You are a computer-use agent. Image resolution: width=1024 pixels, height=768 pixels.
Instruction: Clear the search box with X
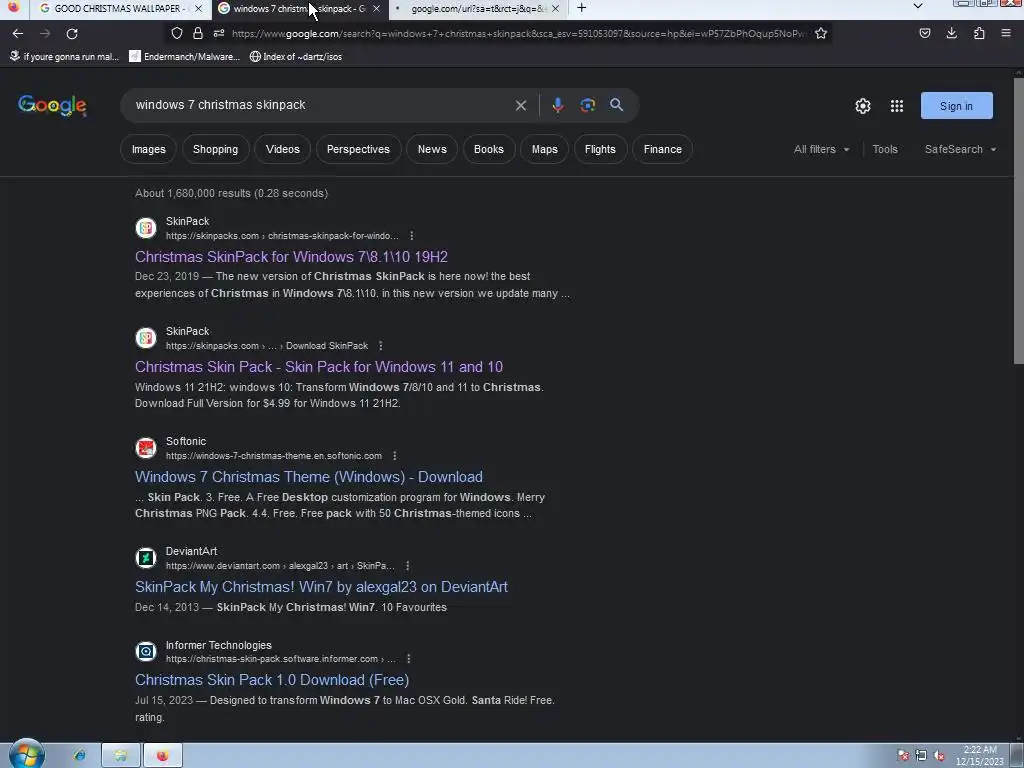pos(520,105)
